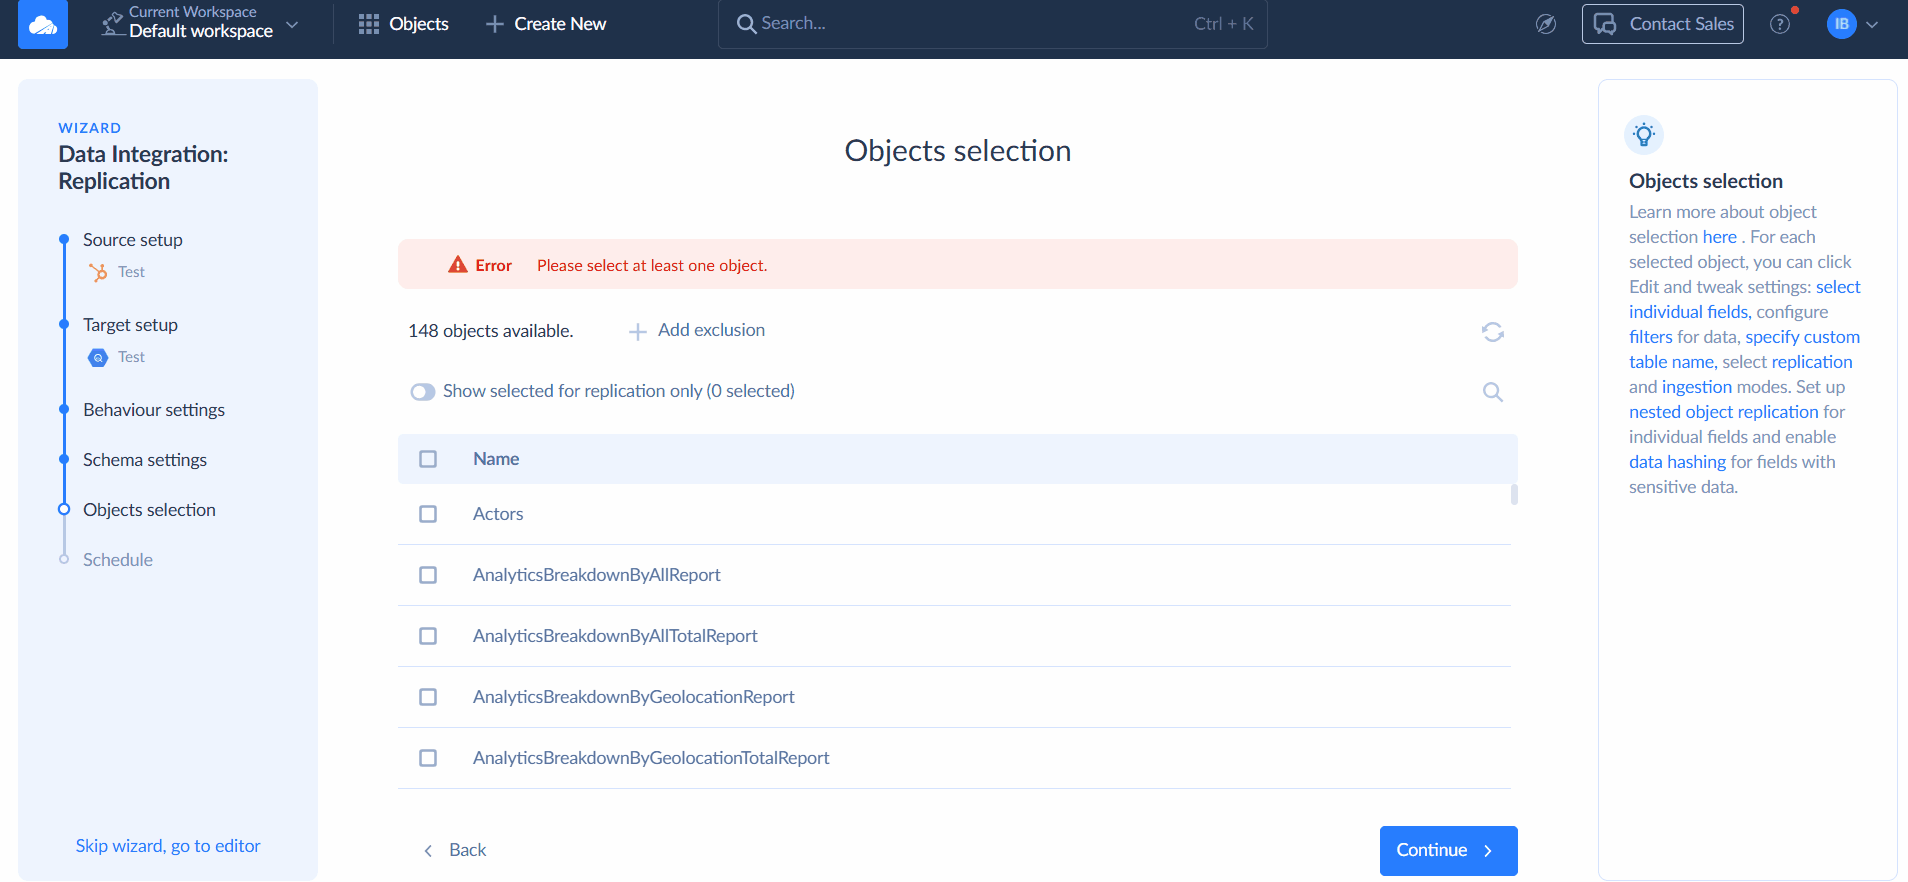Open the 'here' help link

point(1720,237)
